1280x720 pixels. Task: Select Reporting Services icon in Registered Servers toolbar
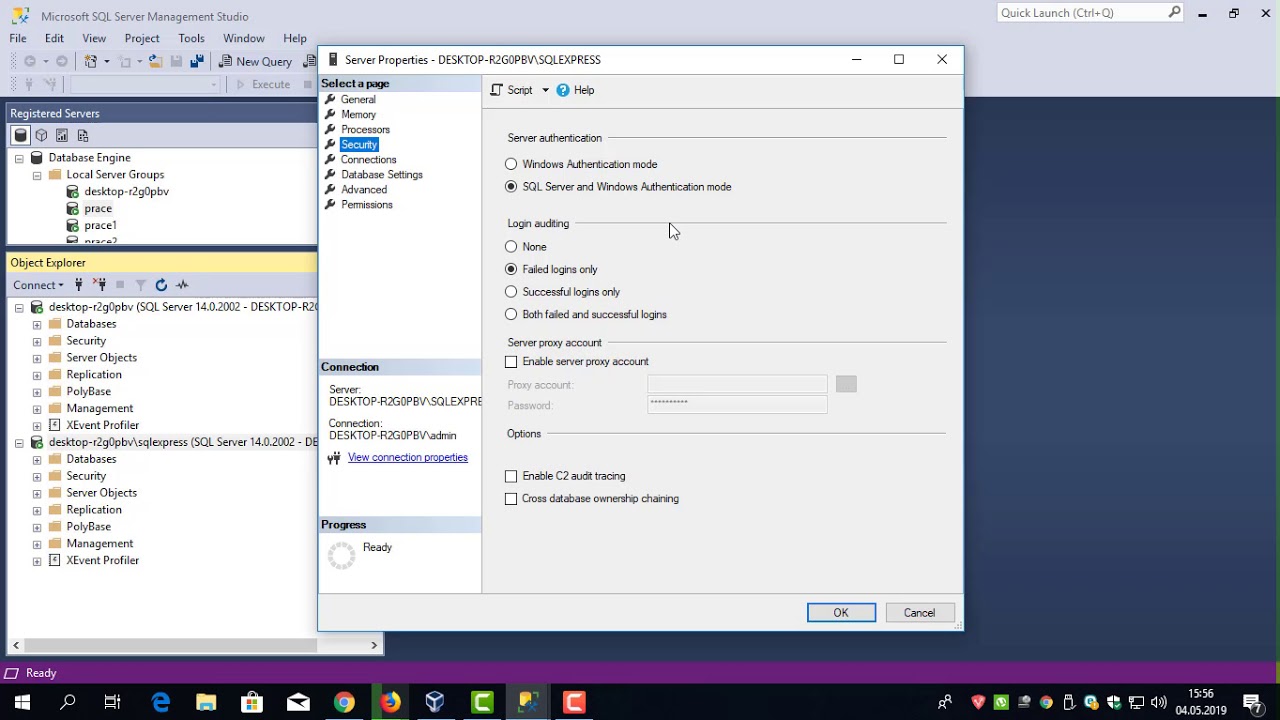(62, 135)
